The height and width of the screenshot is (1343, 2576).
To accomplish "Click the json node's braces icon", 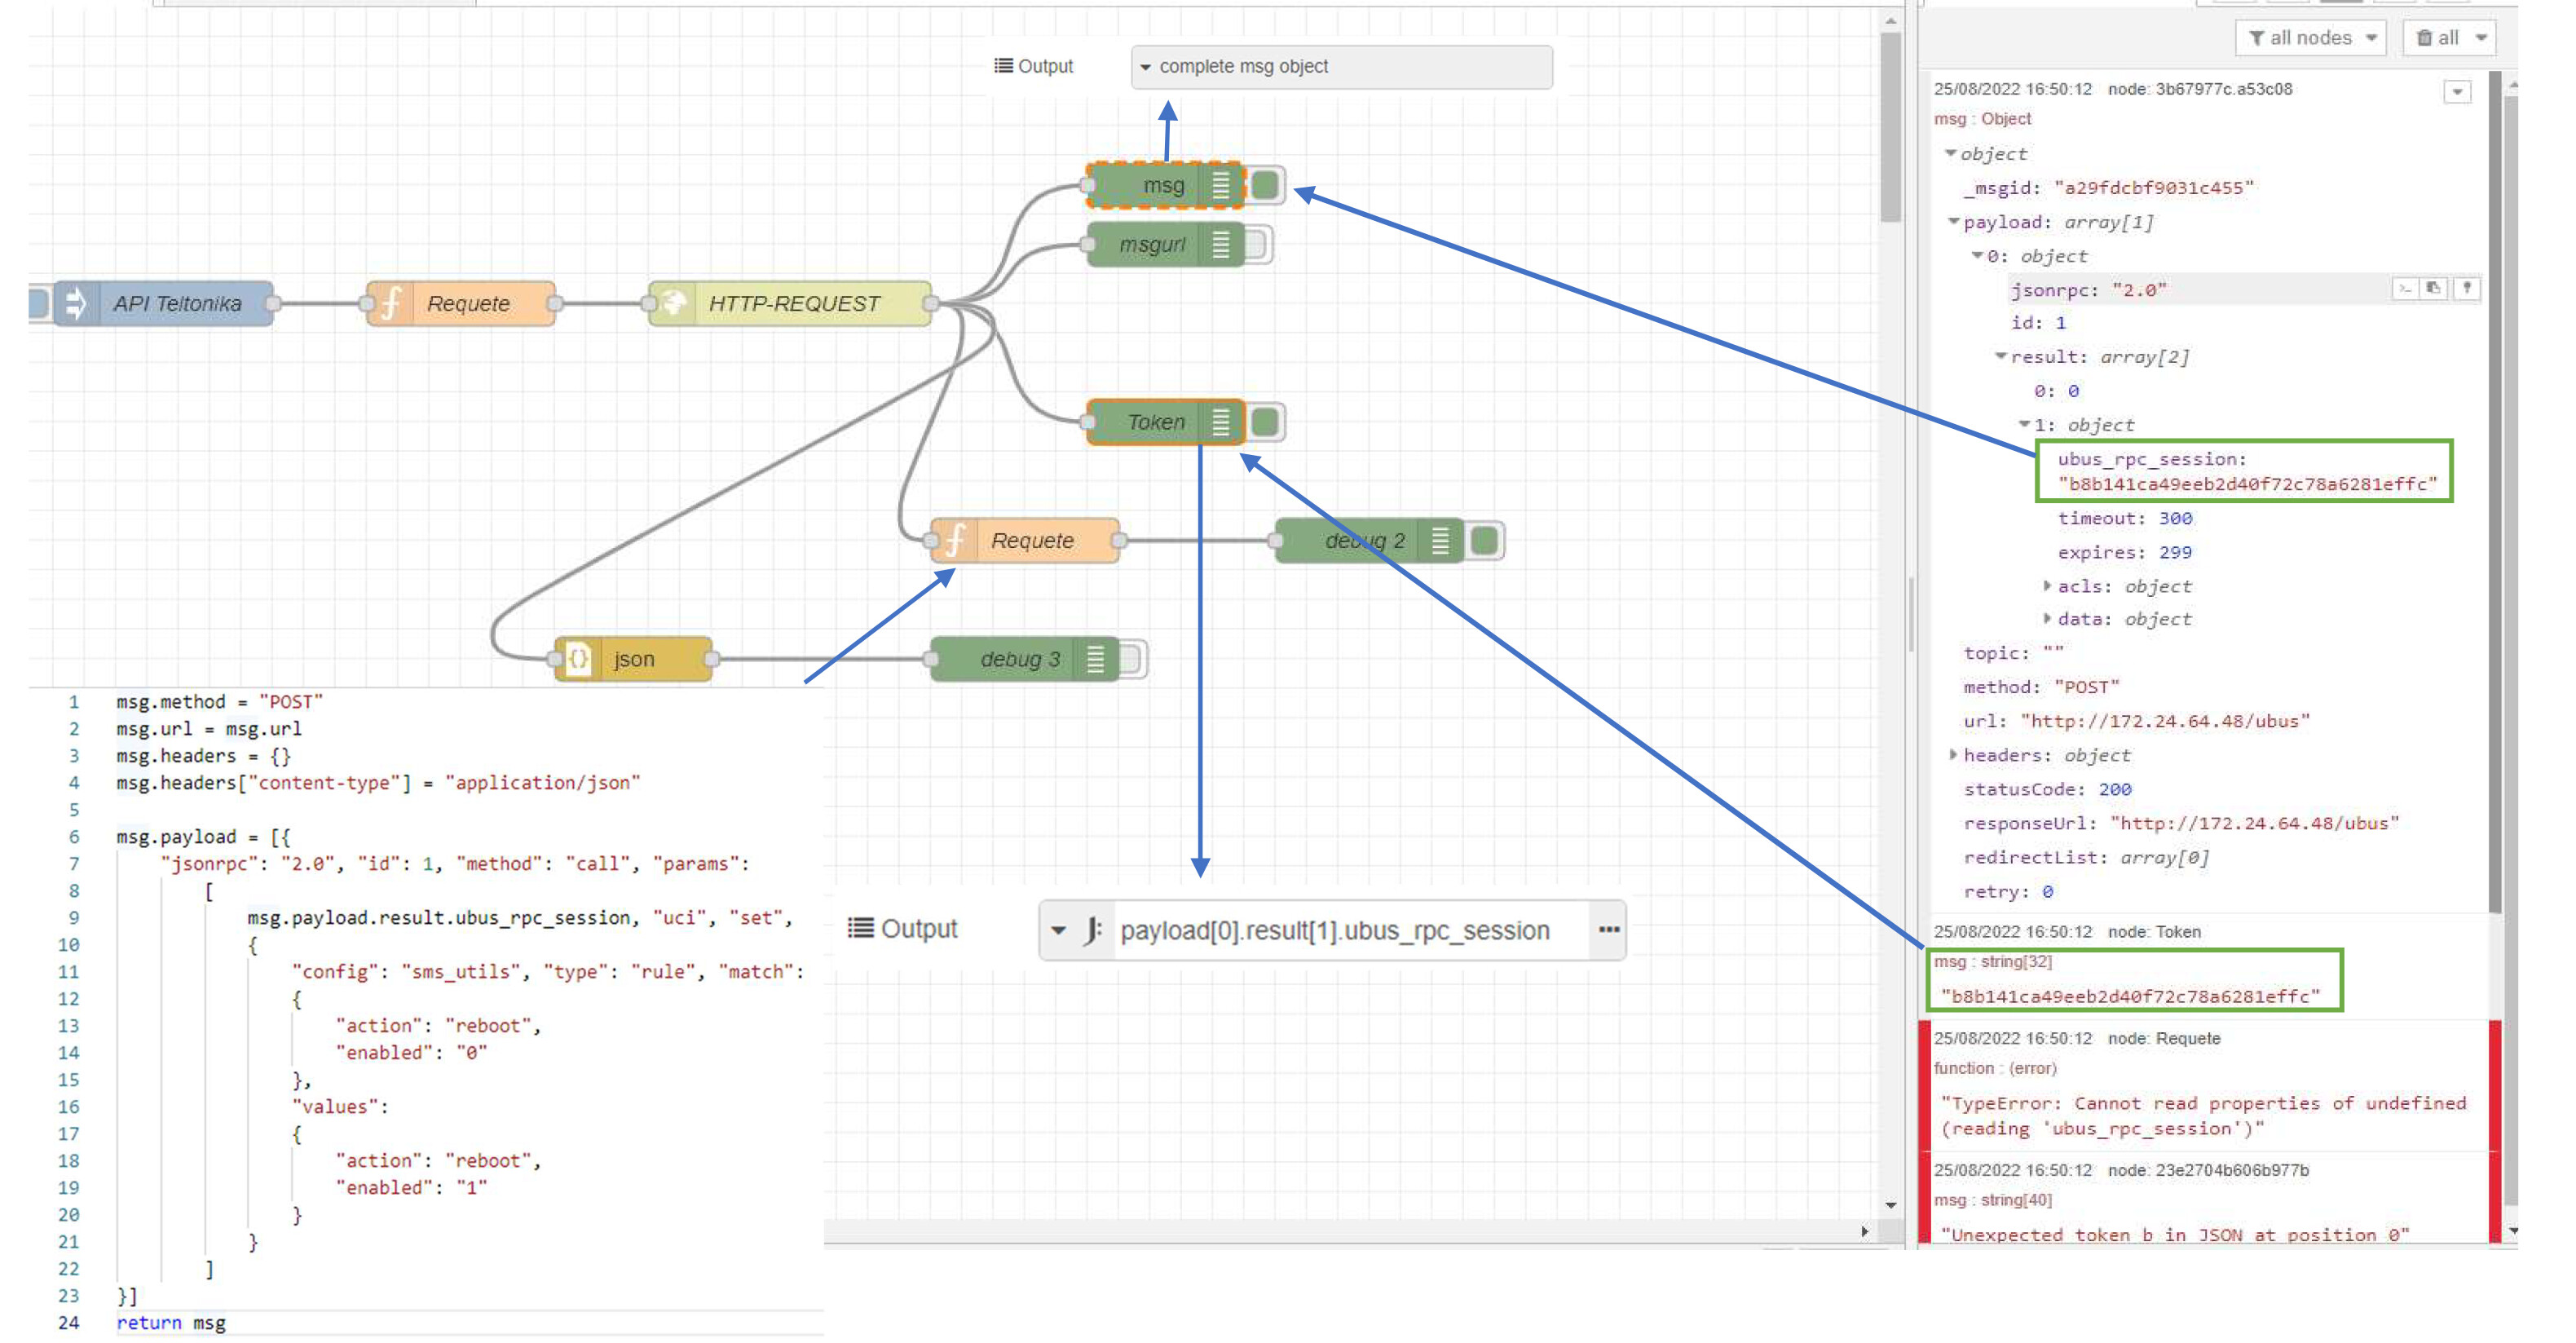I will (578, 659).
